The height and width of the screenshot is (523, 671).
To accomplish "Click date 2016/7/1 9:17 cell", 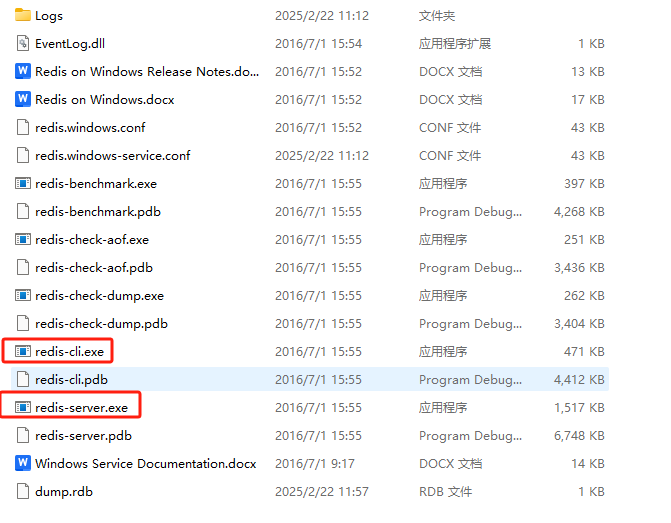I will click(x=315, y=464).
